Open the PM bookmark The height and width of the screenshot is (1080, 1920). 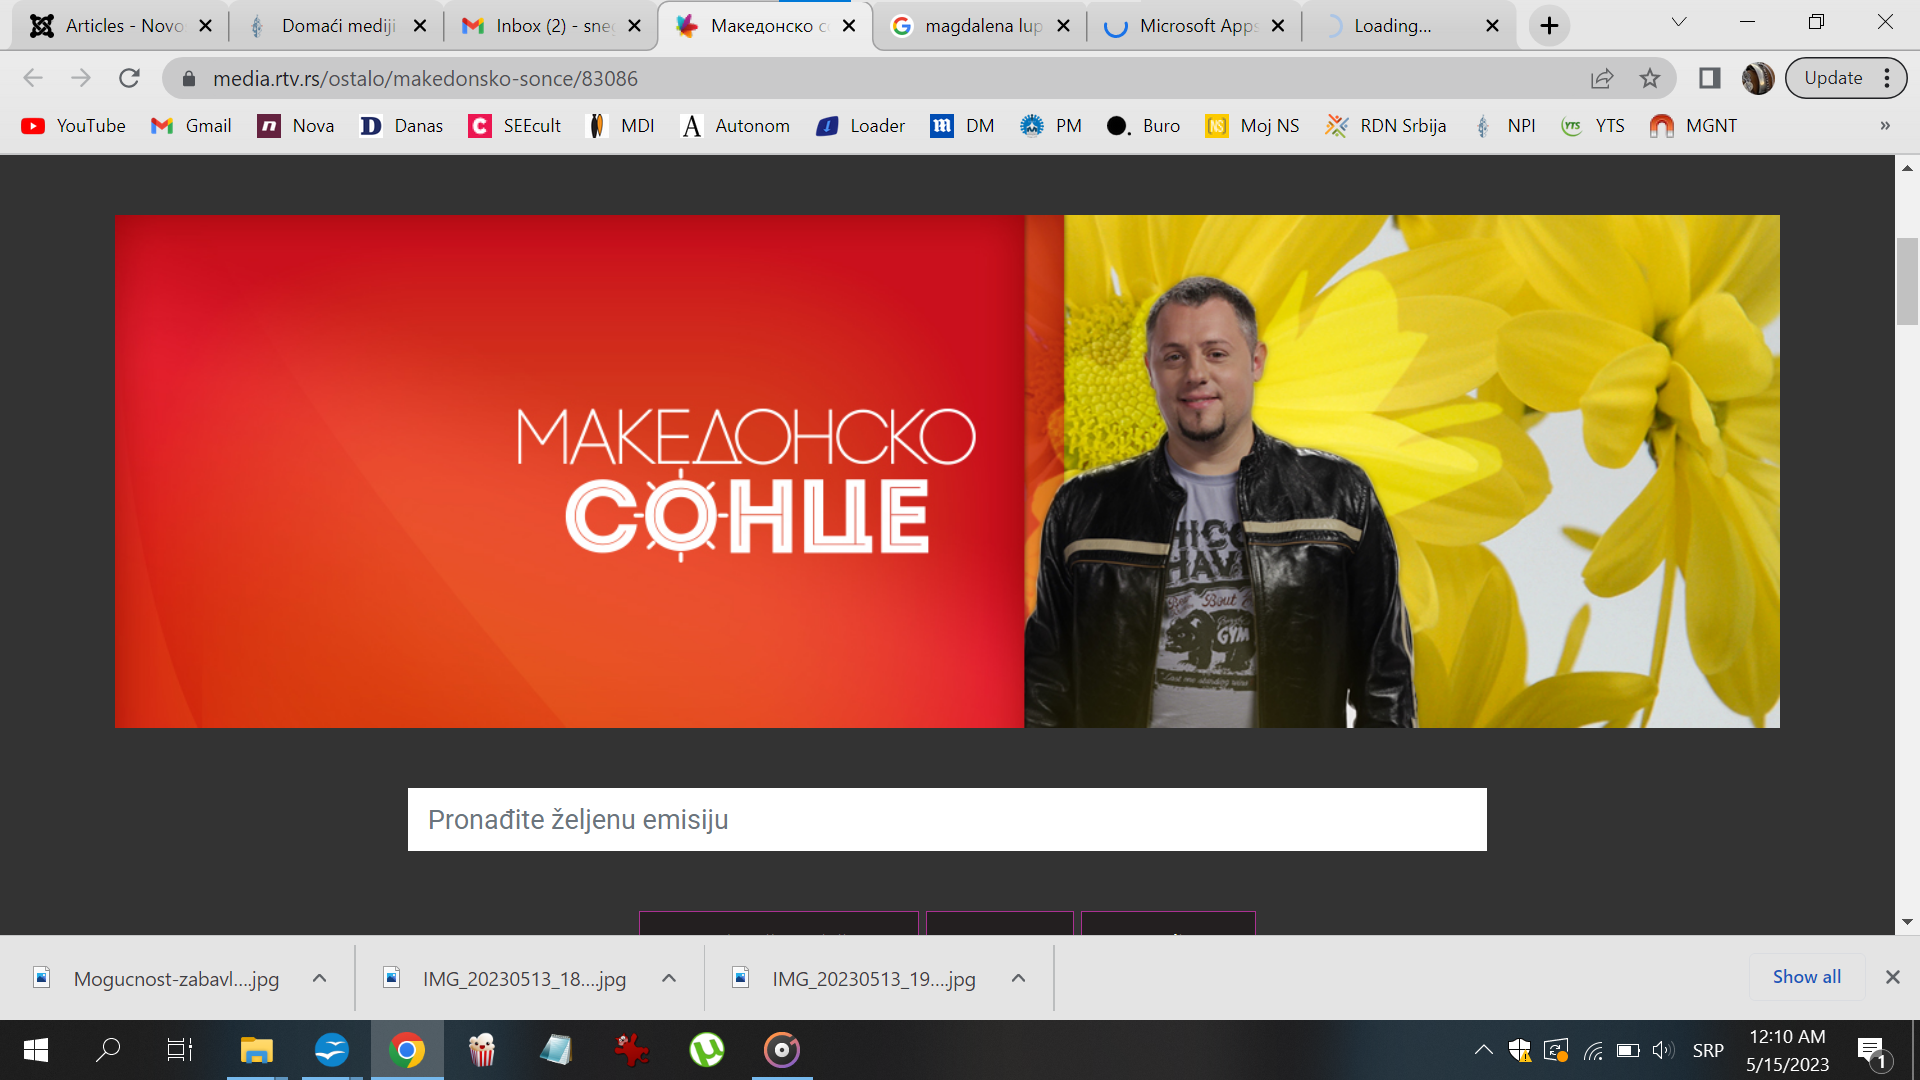coord(1052,126)
